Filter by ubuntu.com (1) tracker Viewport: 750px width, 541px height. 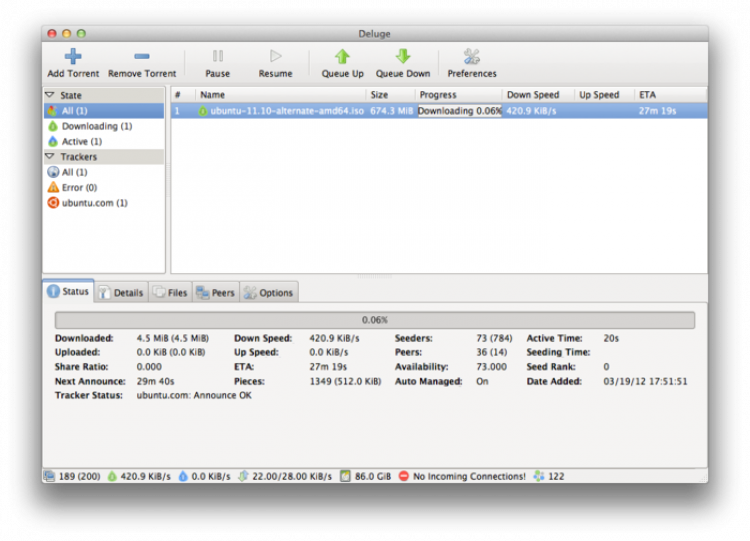click(104, 203)
